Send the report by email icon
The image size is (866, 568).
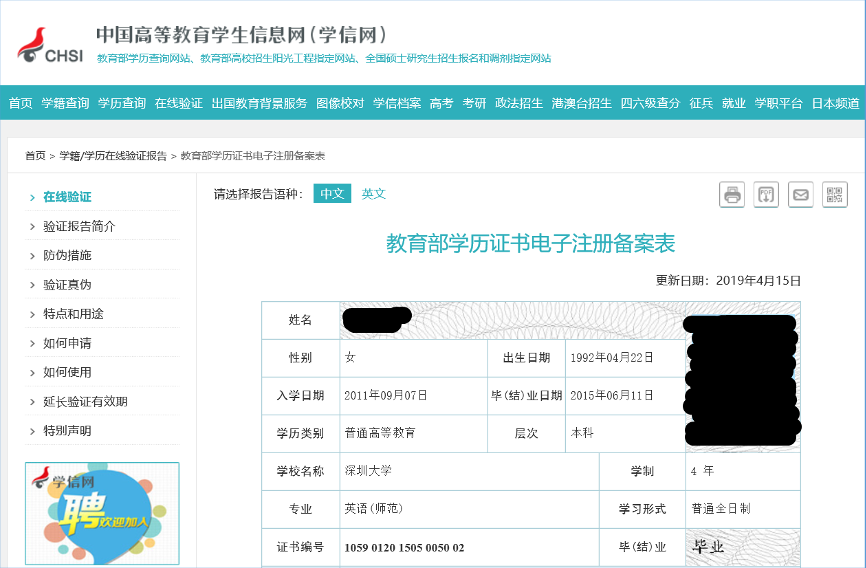(800, 194)
